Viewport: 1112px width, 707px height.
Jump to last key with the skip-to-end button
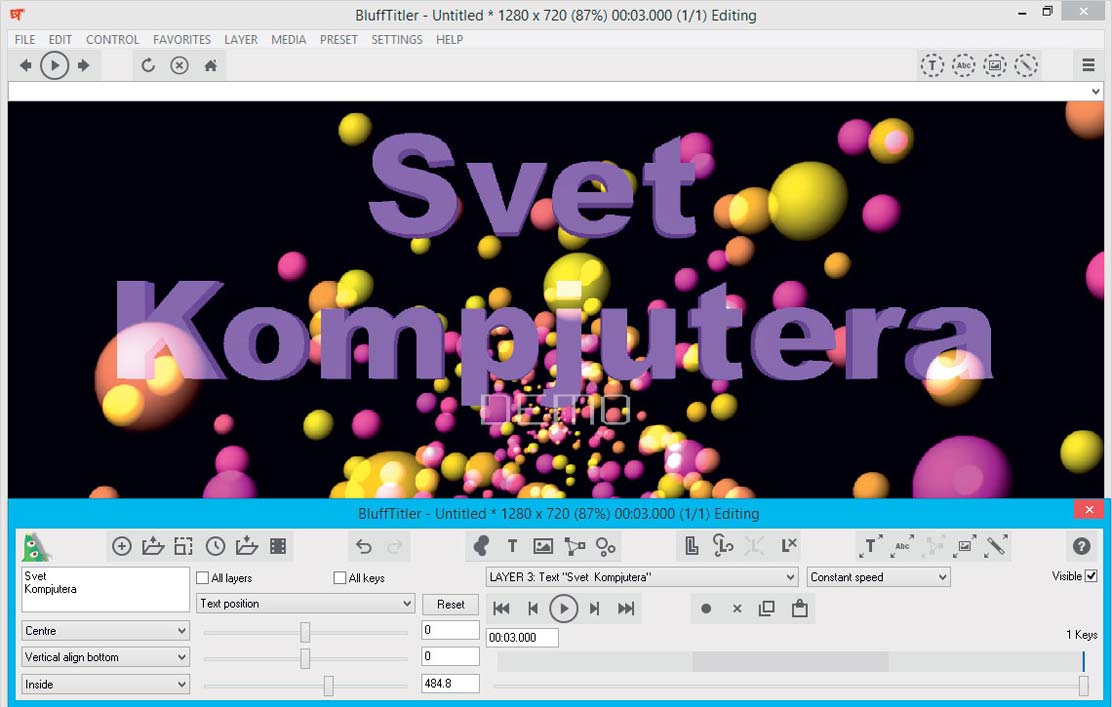pyautogui.click(x=626, y=608)
